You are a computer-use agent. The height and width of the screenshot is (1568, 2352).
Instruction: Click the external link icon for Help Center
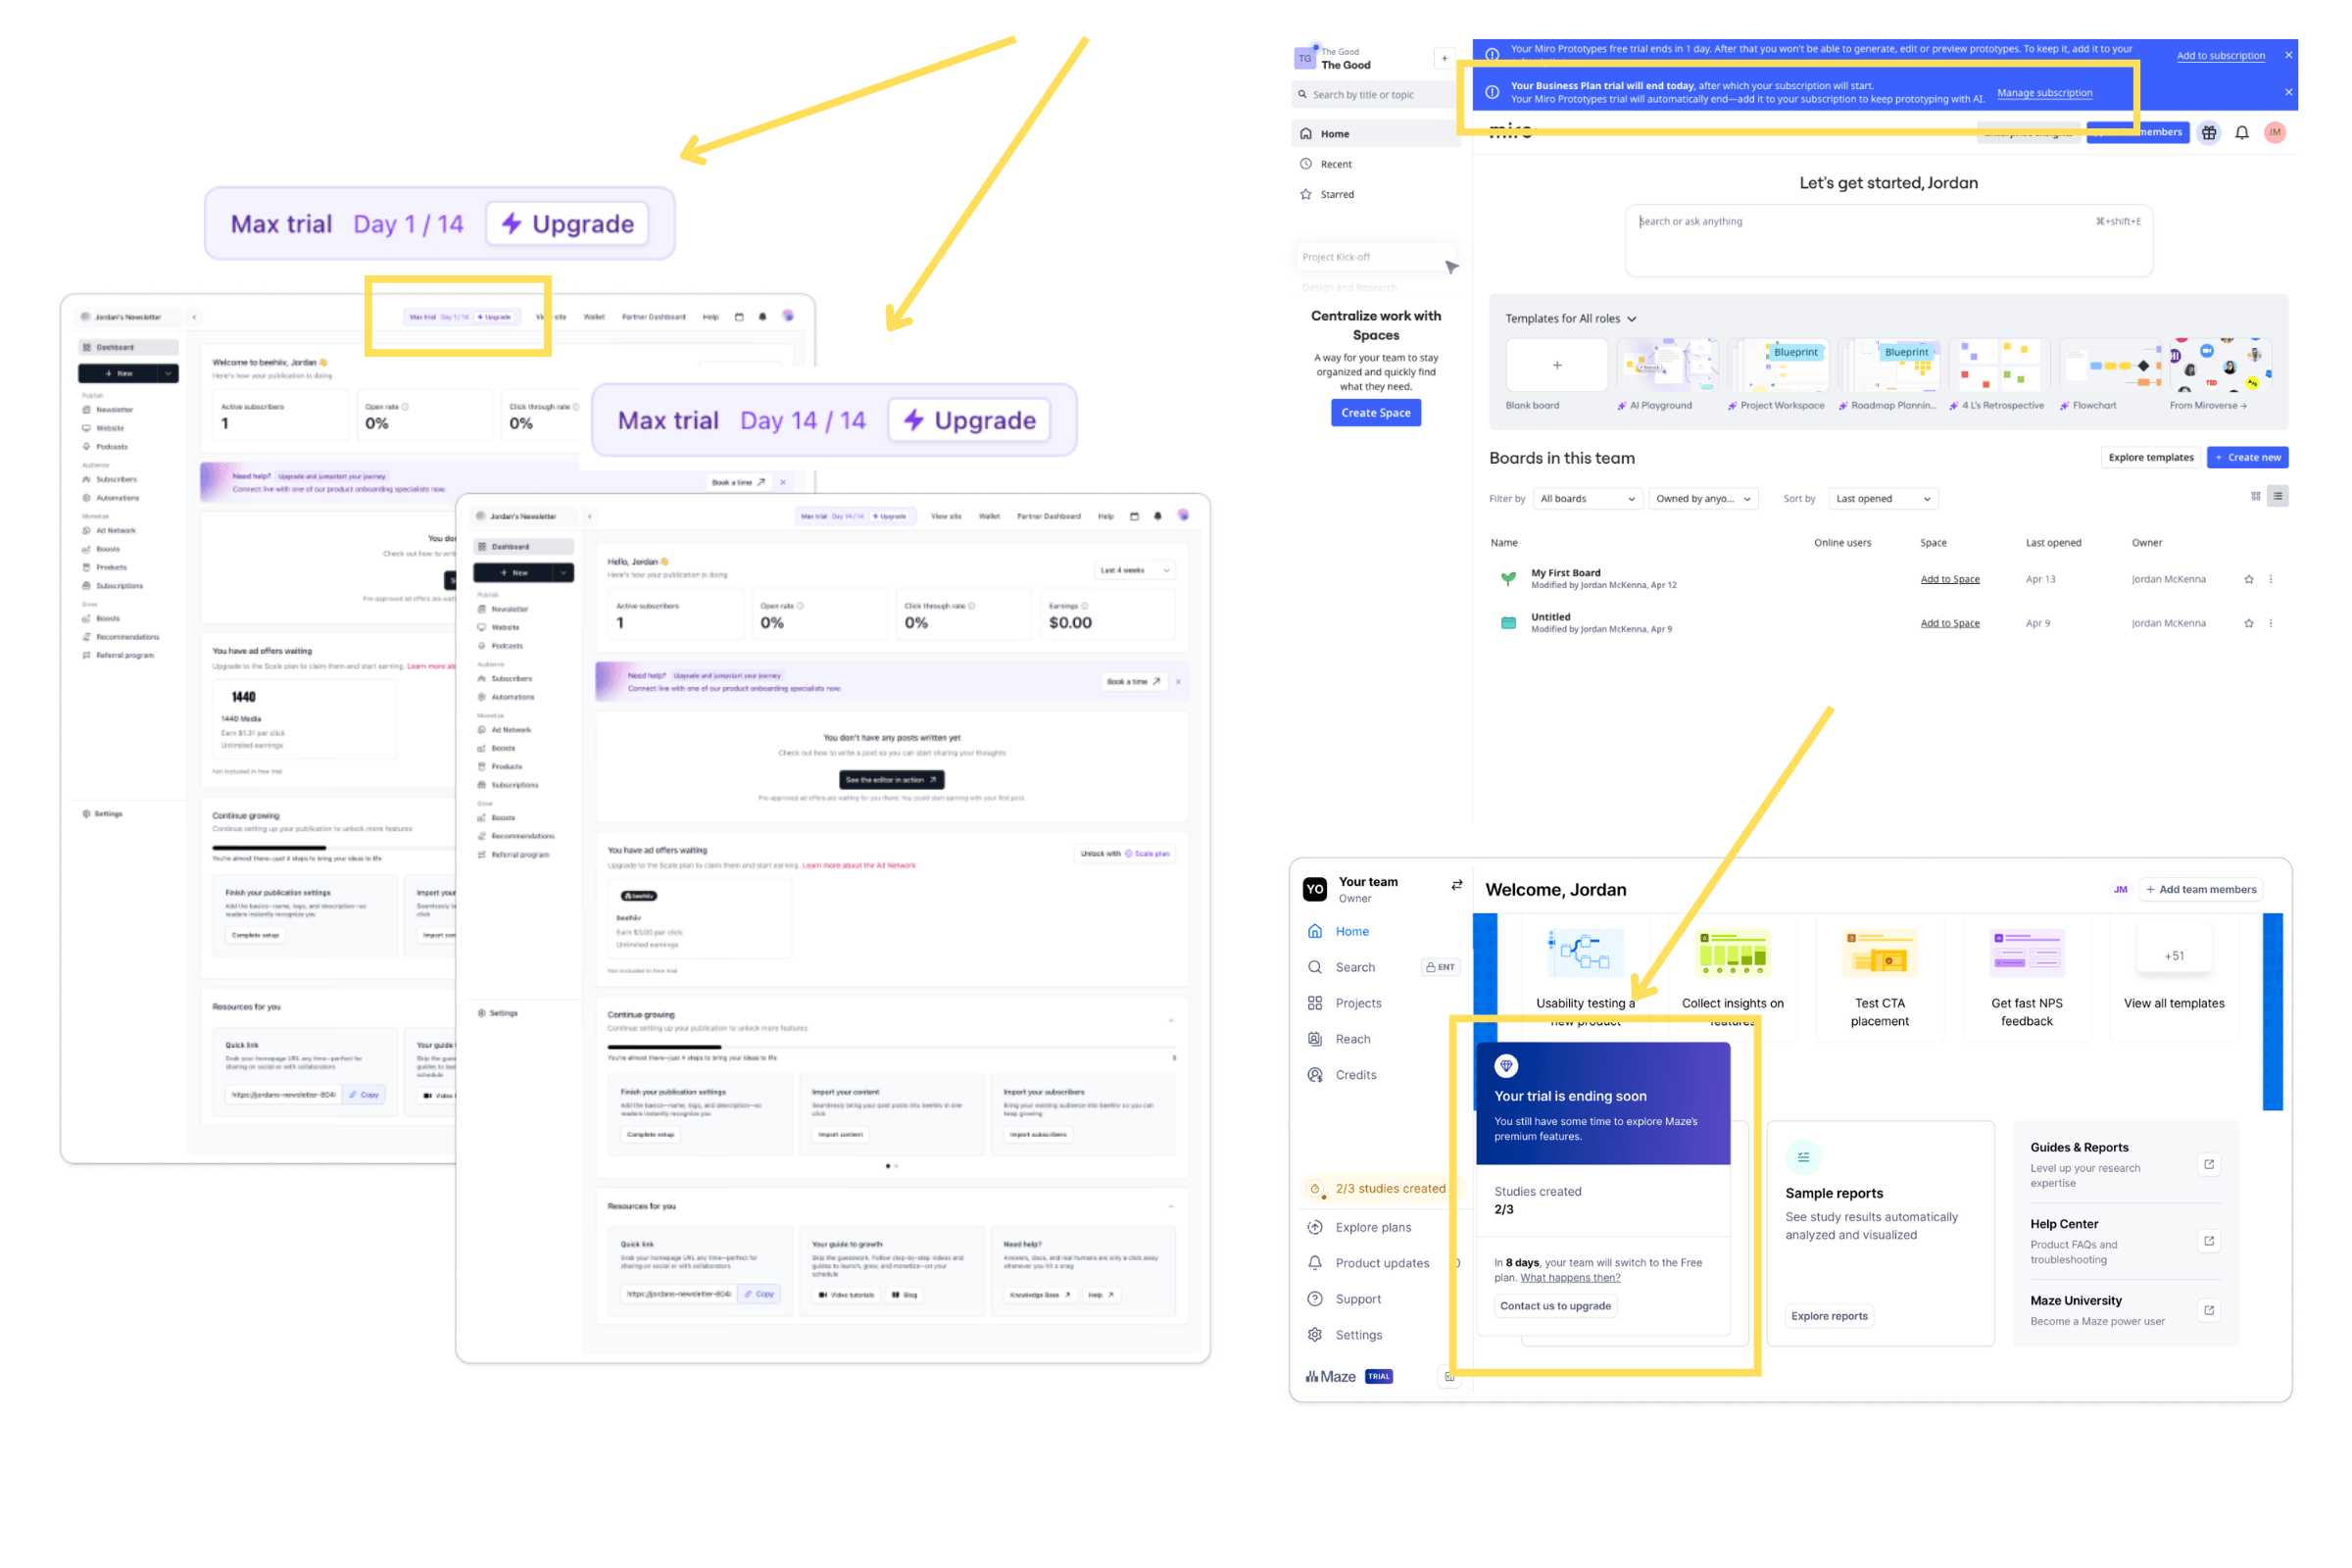(2209, 1241)
